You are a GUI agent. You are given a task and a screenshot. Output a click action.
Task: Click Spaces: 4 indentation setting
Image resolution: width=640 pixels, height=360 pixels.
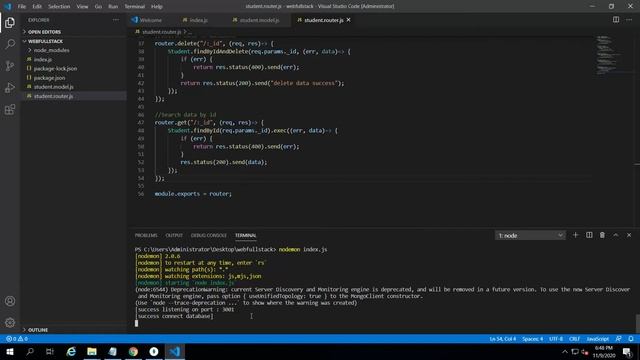[x=533, y=339]
